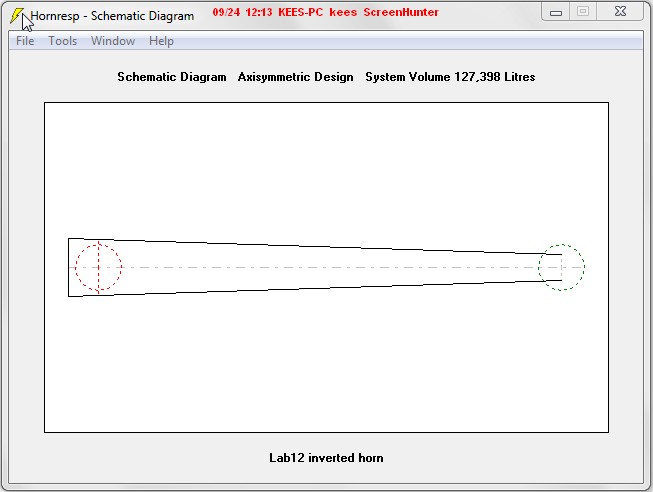653x492 pixels.
Task: Open the Window menu
Action: point(113,41)
